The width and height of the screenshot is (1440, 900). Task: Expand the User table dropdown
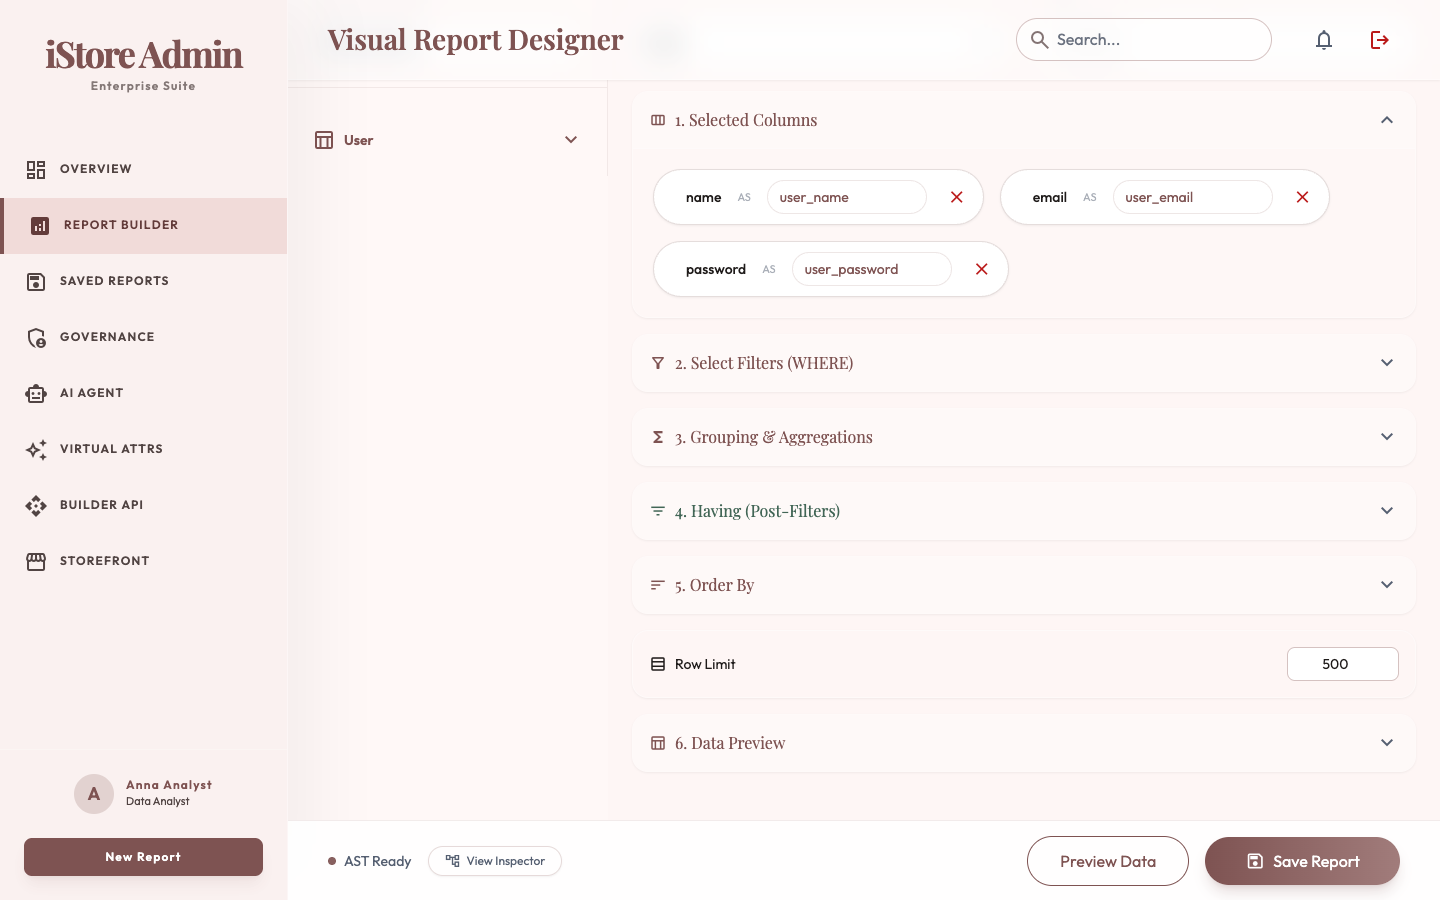point(571,140)
